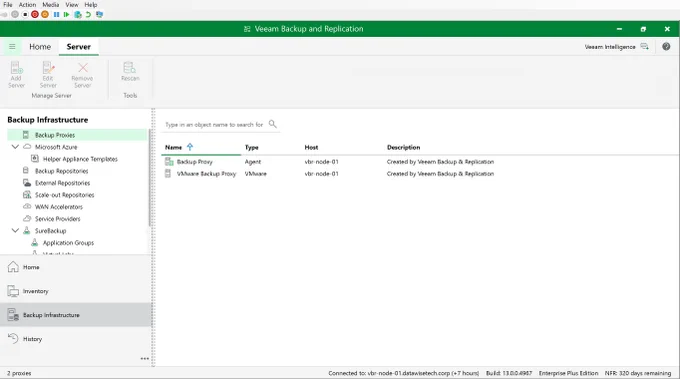Viewport: 680px width, 379px height.
Task: Pause the virtual machine with blue pause icon
Action: click(x=56, y=14)
